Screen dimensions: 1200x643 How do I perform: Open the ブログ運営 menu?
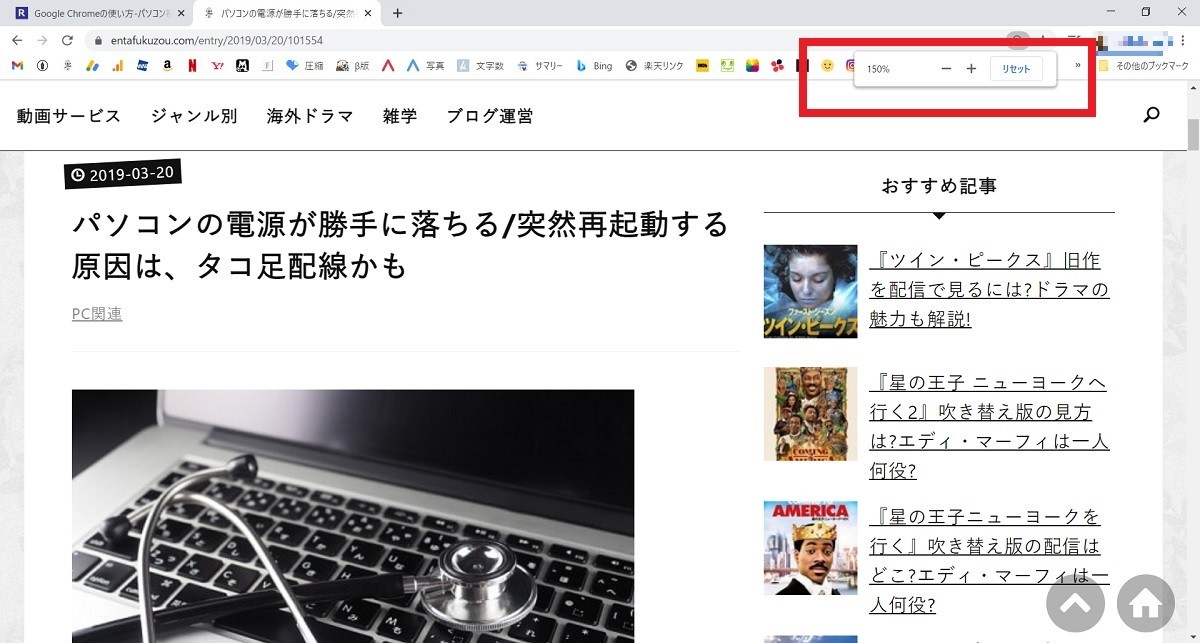point(490,116)
